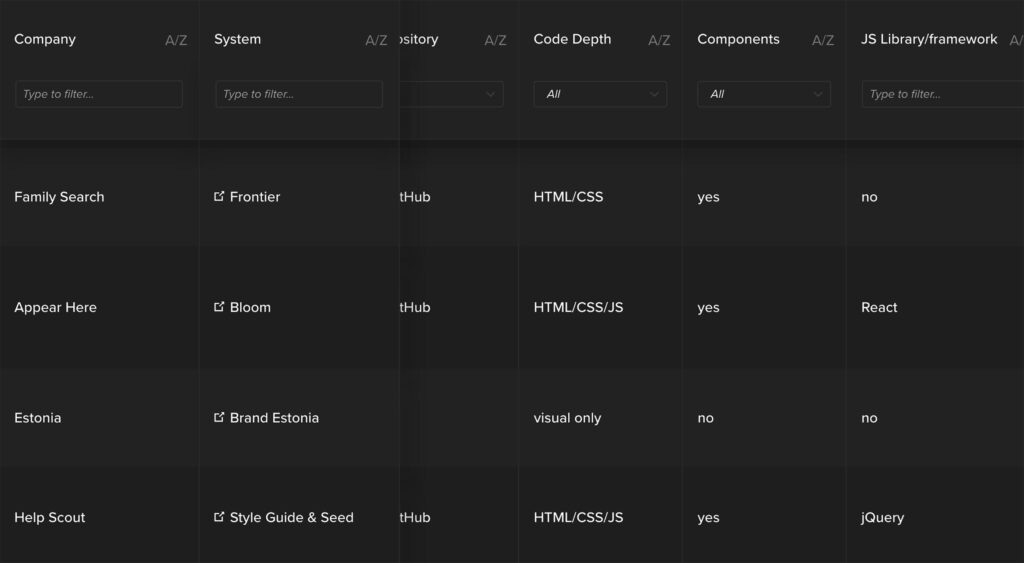The image size is (1024, 563).
Task: Open Style Guide & Seed external link icon
Action: click(x=219, y=517)
